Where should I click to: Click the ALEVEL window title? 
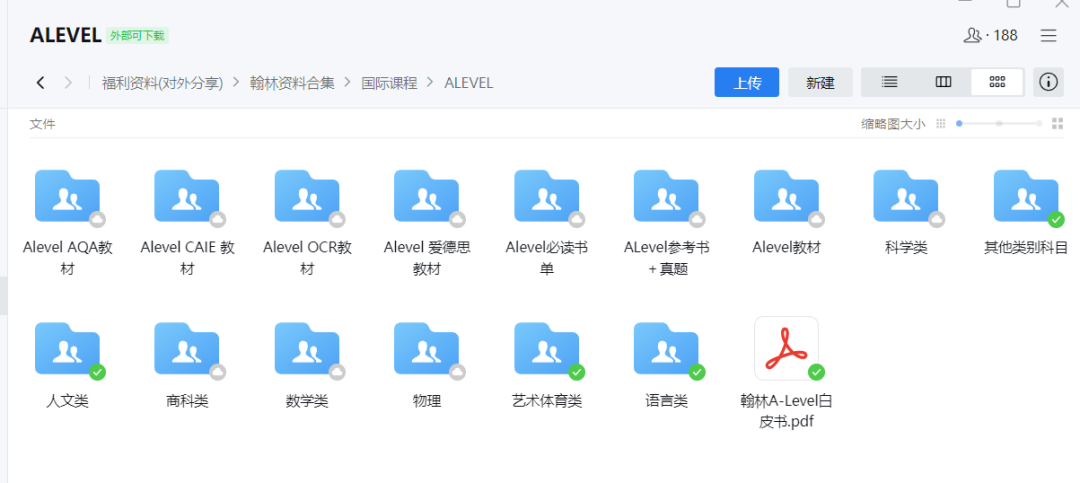click(x=65, y=36)
